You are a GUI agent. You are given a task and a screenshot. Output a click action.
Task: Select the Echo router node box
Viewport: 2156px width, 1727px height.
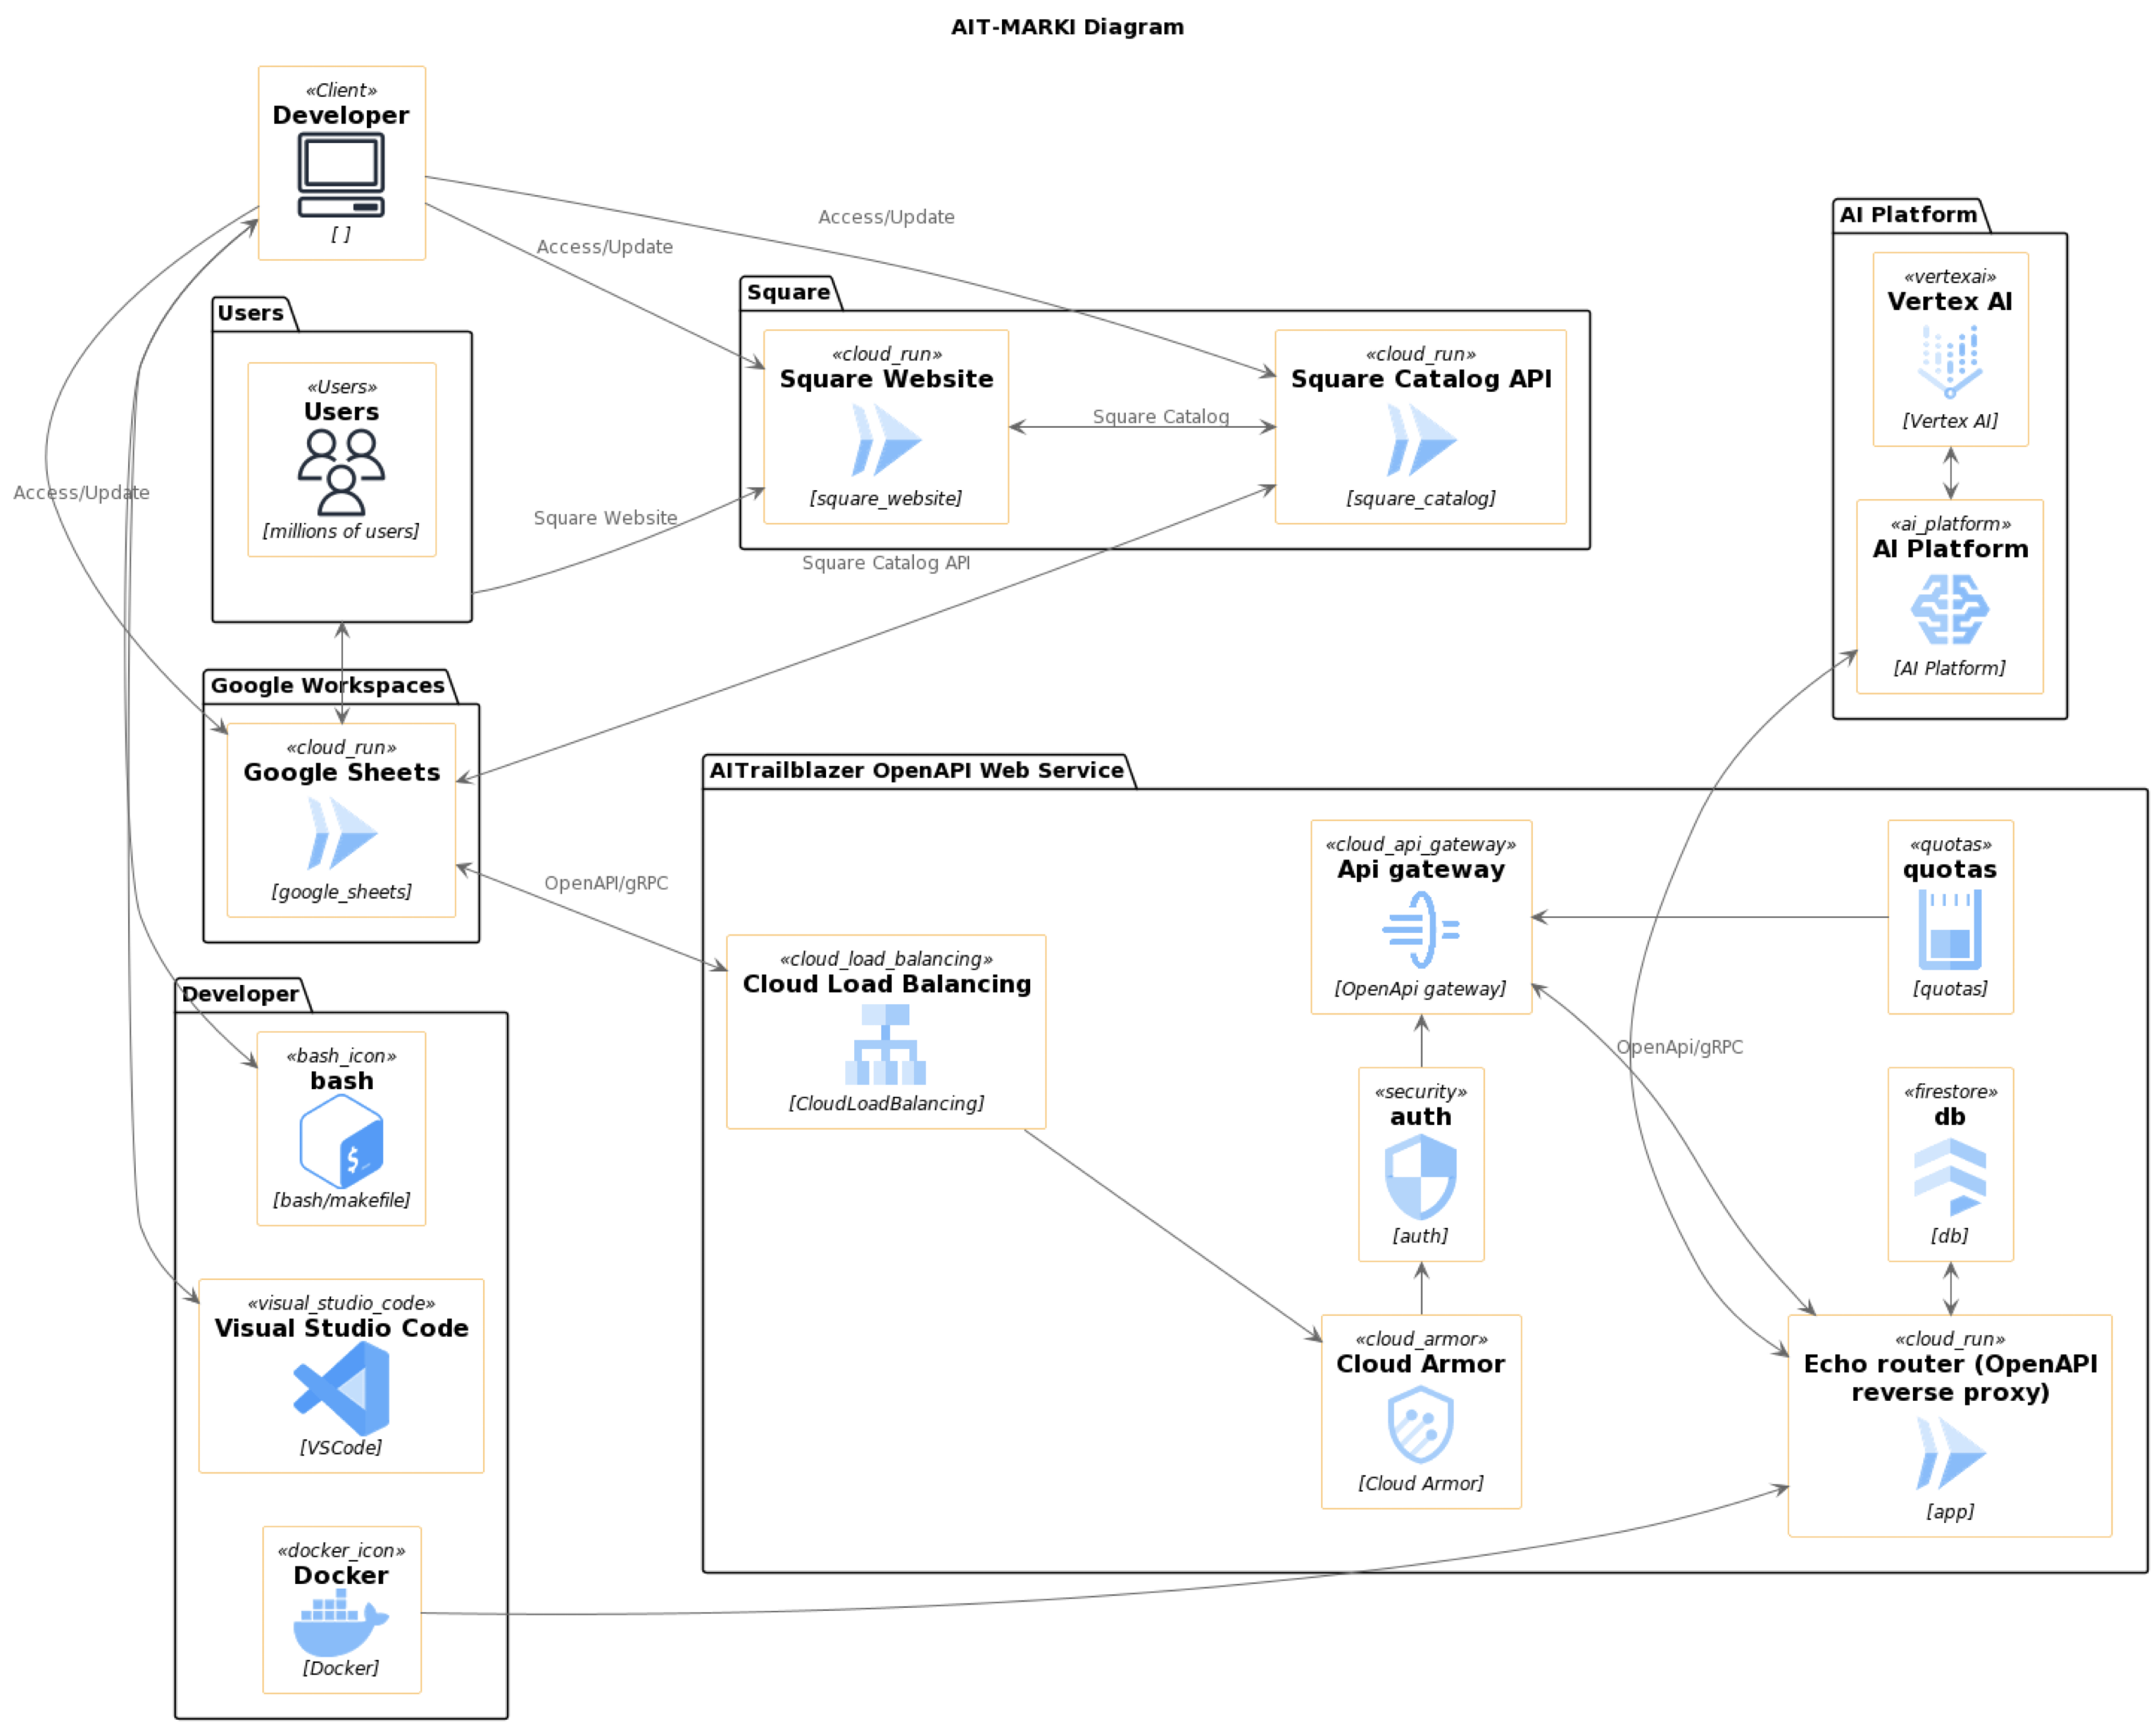(1949, 1425)
